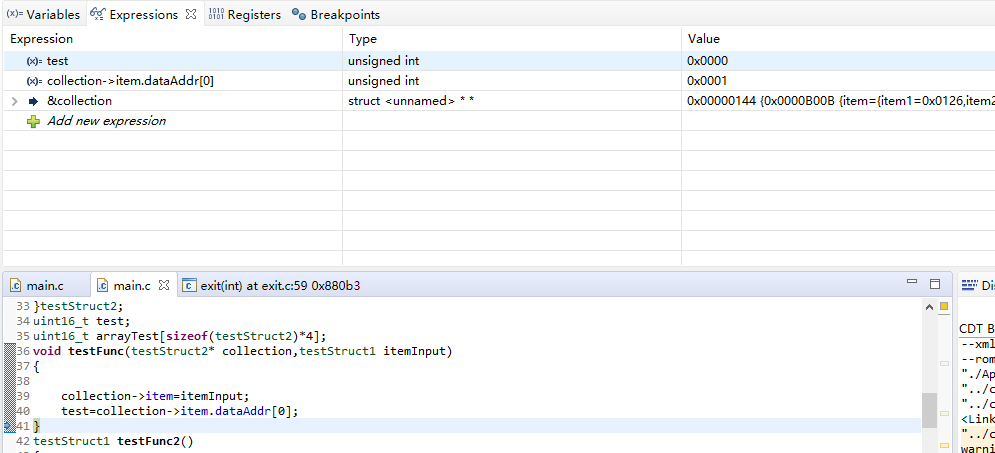Screen dimensions: 995x453
Task: Click the yellow warning marker in overview ruler
Action: [x=944, y=306]
